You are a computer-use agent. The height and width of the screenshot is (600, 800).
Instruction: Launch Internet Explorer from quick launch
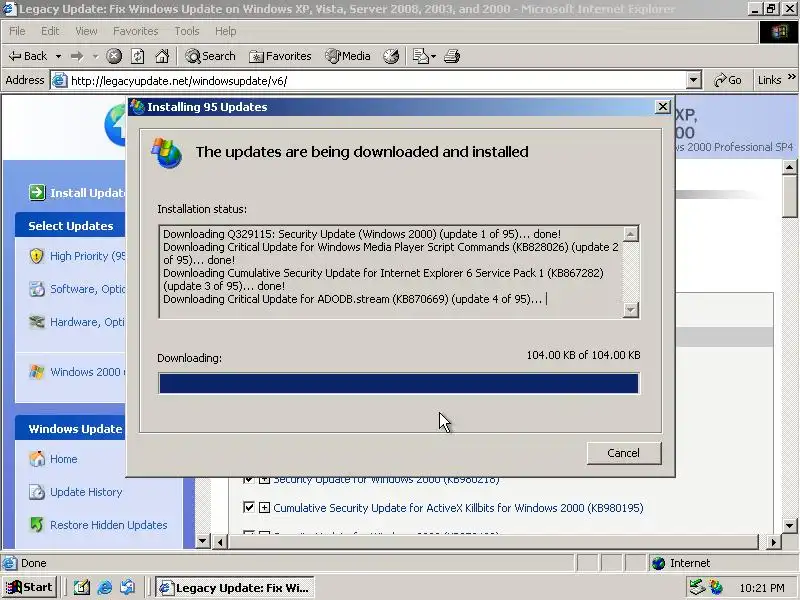pos(105,588)
